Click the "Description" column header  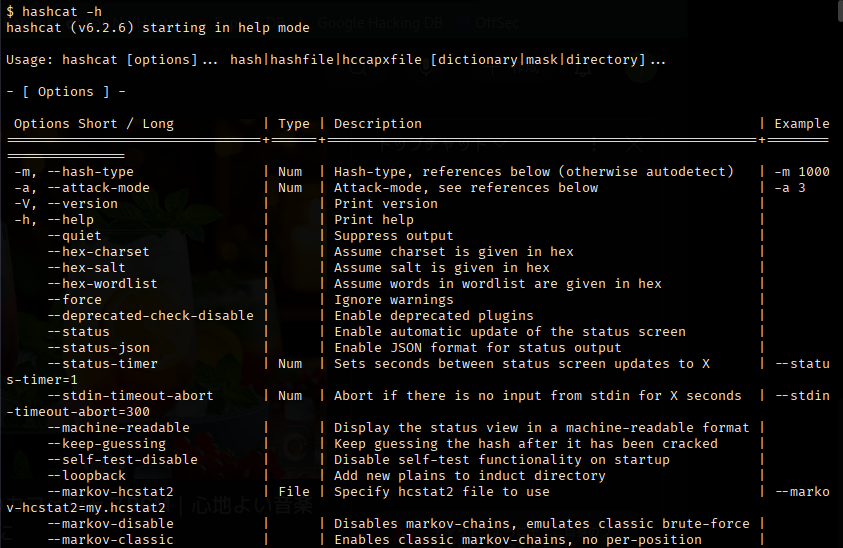point(378,124)
